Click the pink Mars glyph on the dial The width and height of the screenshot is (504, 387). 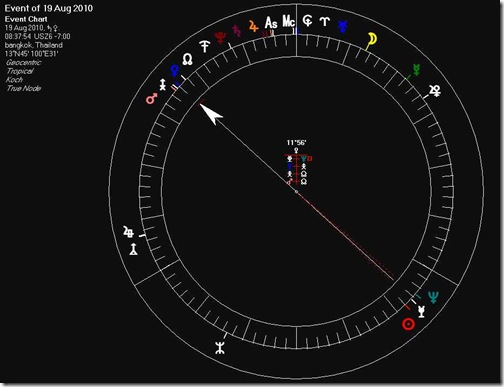[x=152, y=99]
